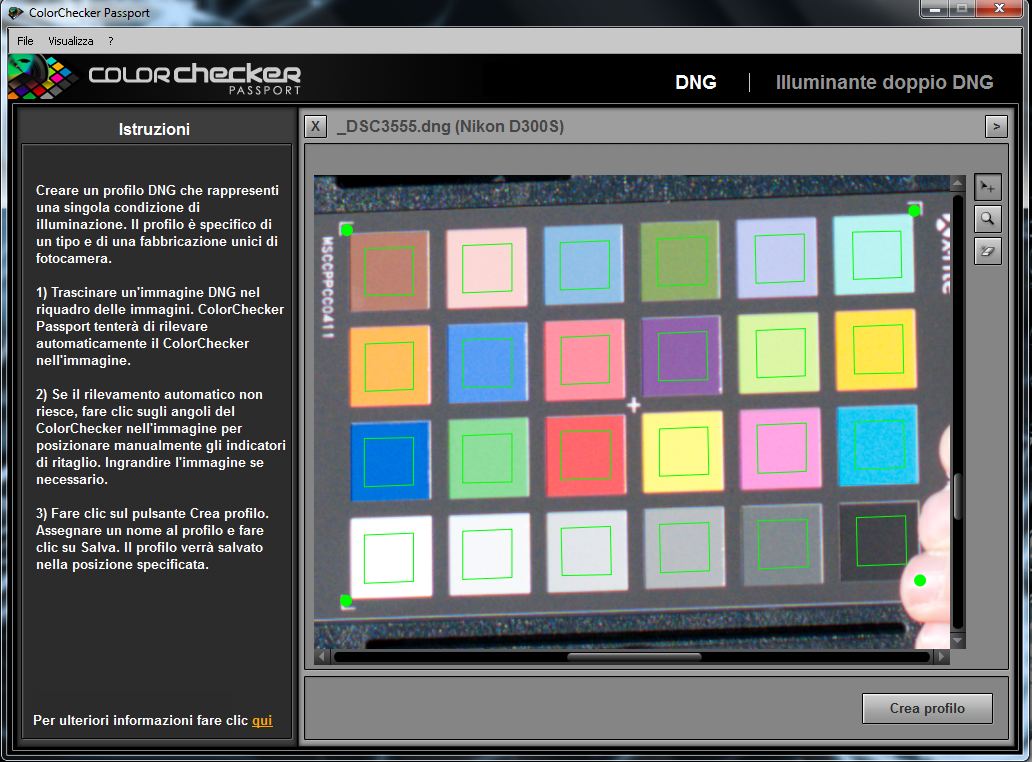Image resolution: width=1032 pixels, height=762 pixels.
Task: Maximize the ColorChecker Passport window
Action: pyautogui.click(x=962, y=9)
